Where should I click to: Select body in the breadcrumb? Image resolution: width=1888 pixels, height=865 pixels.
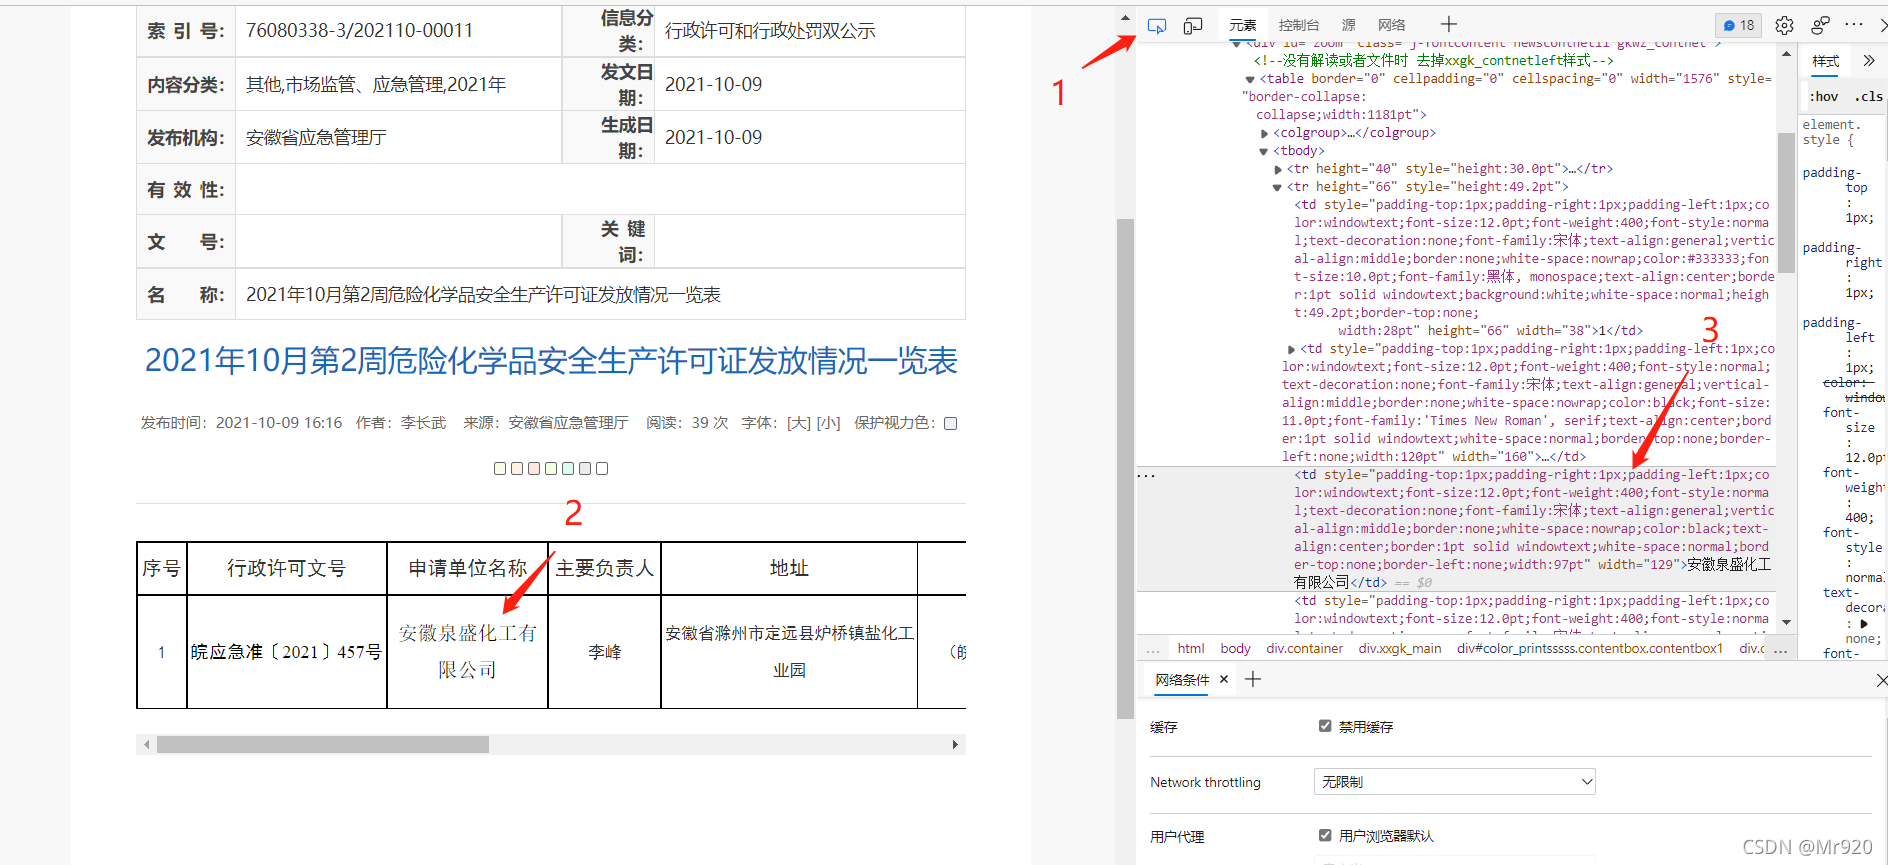pos(1236,649)
